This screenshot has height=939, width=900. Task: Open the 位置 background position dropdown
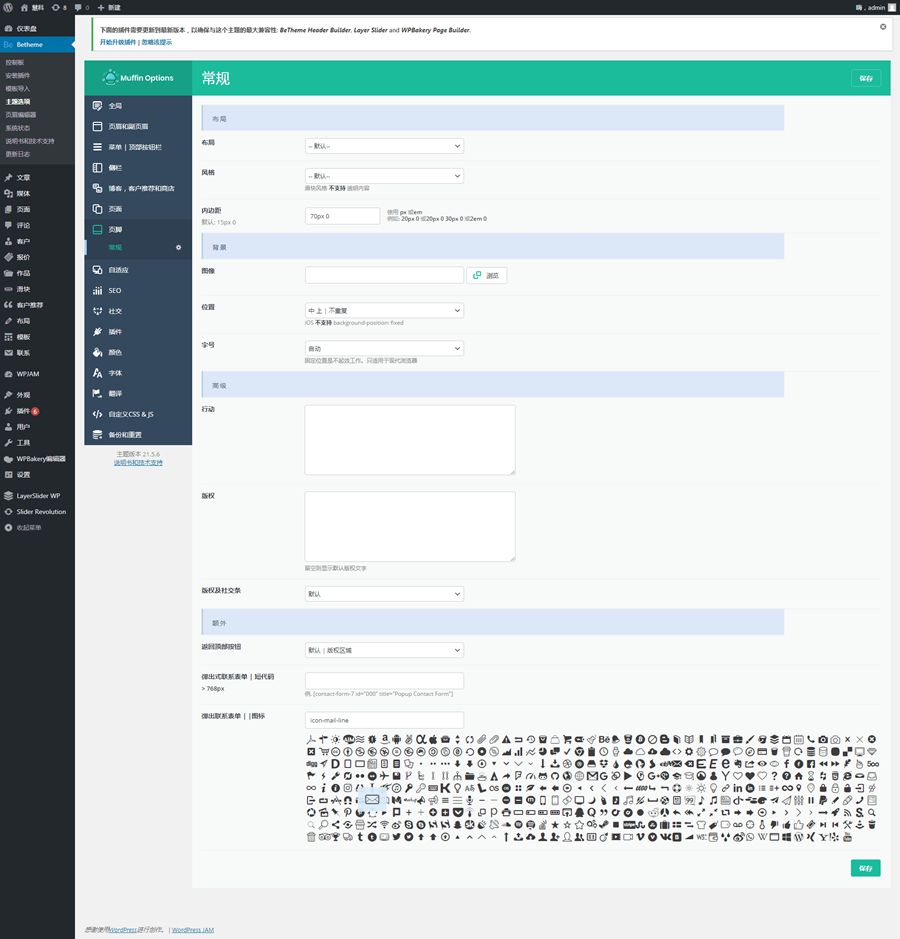click(384, 310)
